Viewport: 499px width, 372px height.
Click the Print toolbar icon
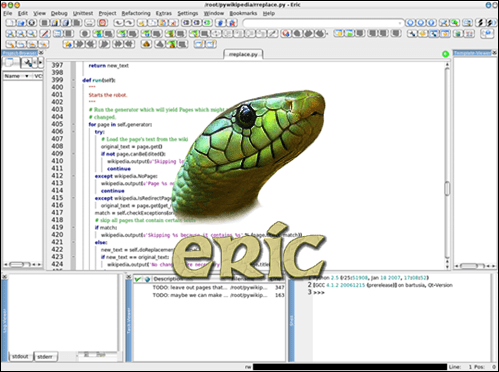[x=89, y=23]
